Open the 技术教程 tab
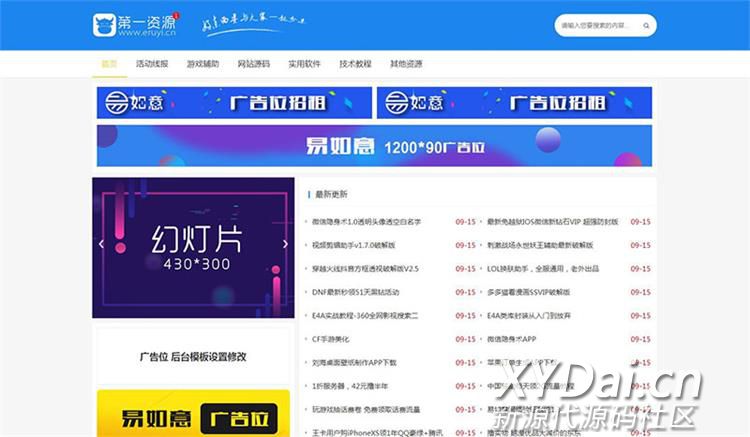Viewport: 750px width, 437px height. click(x=355, y=64)
